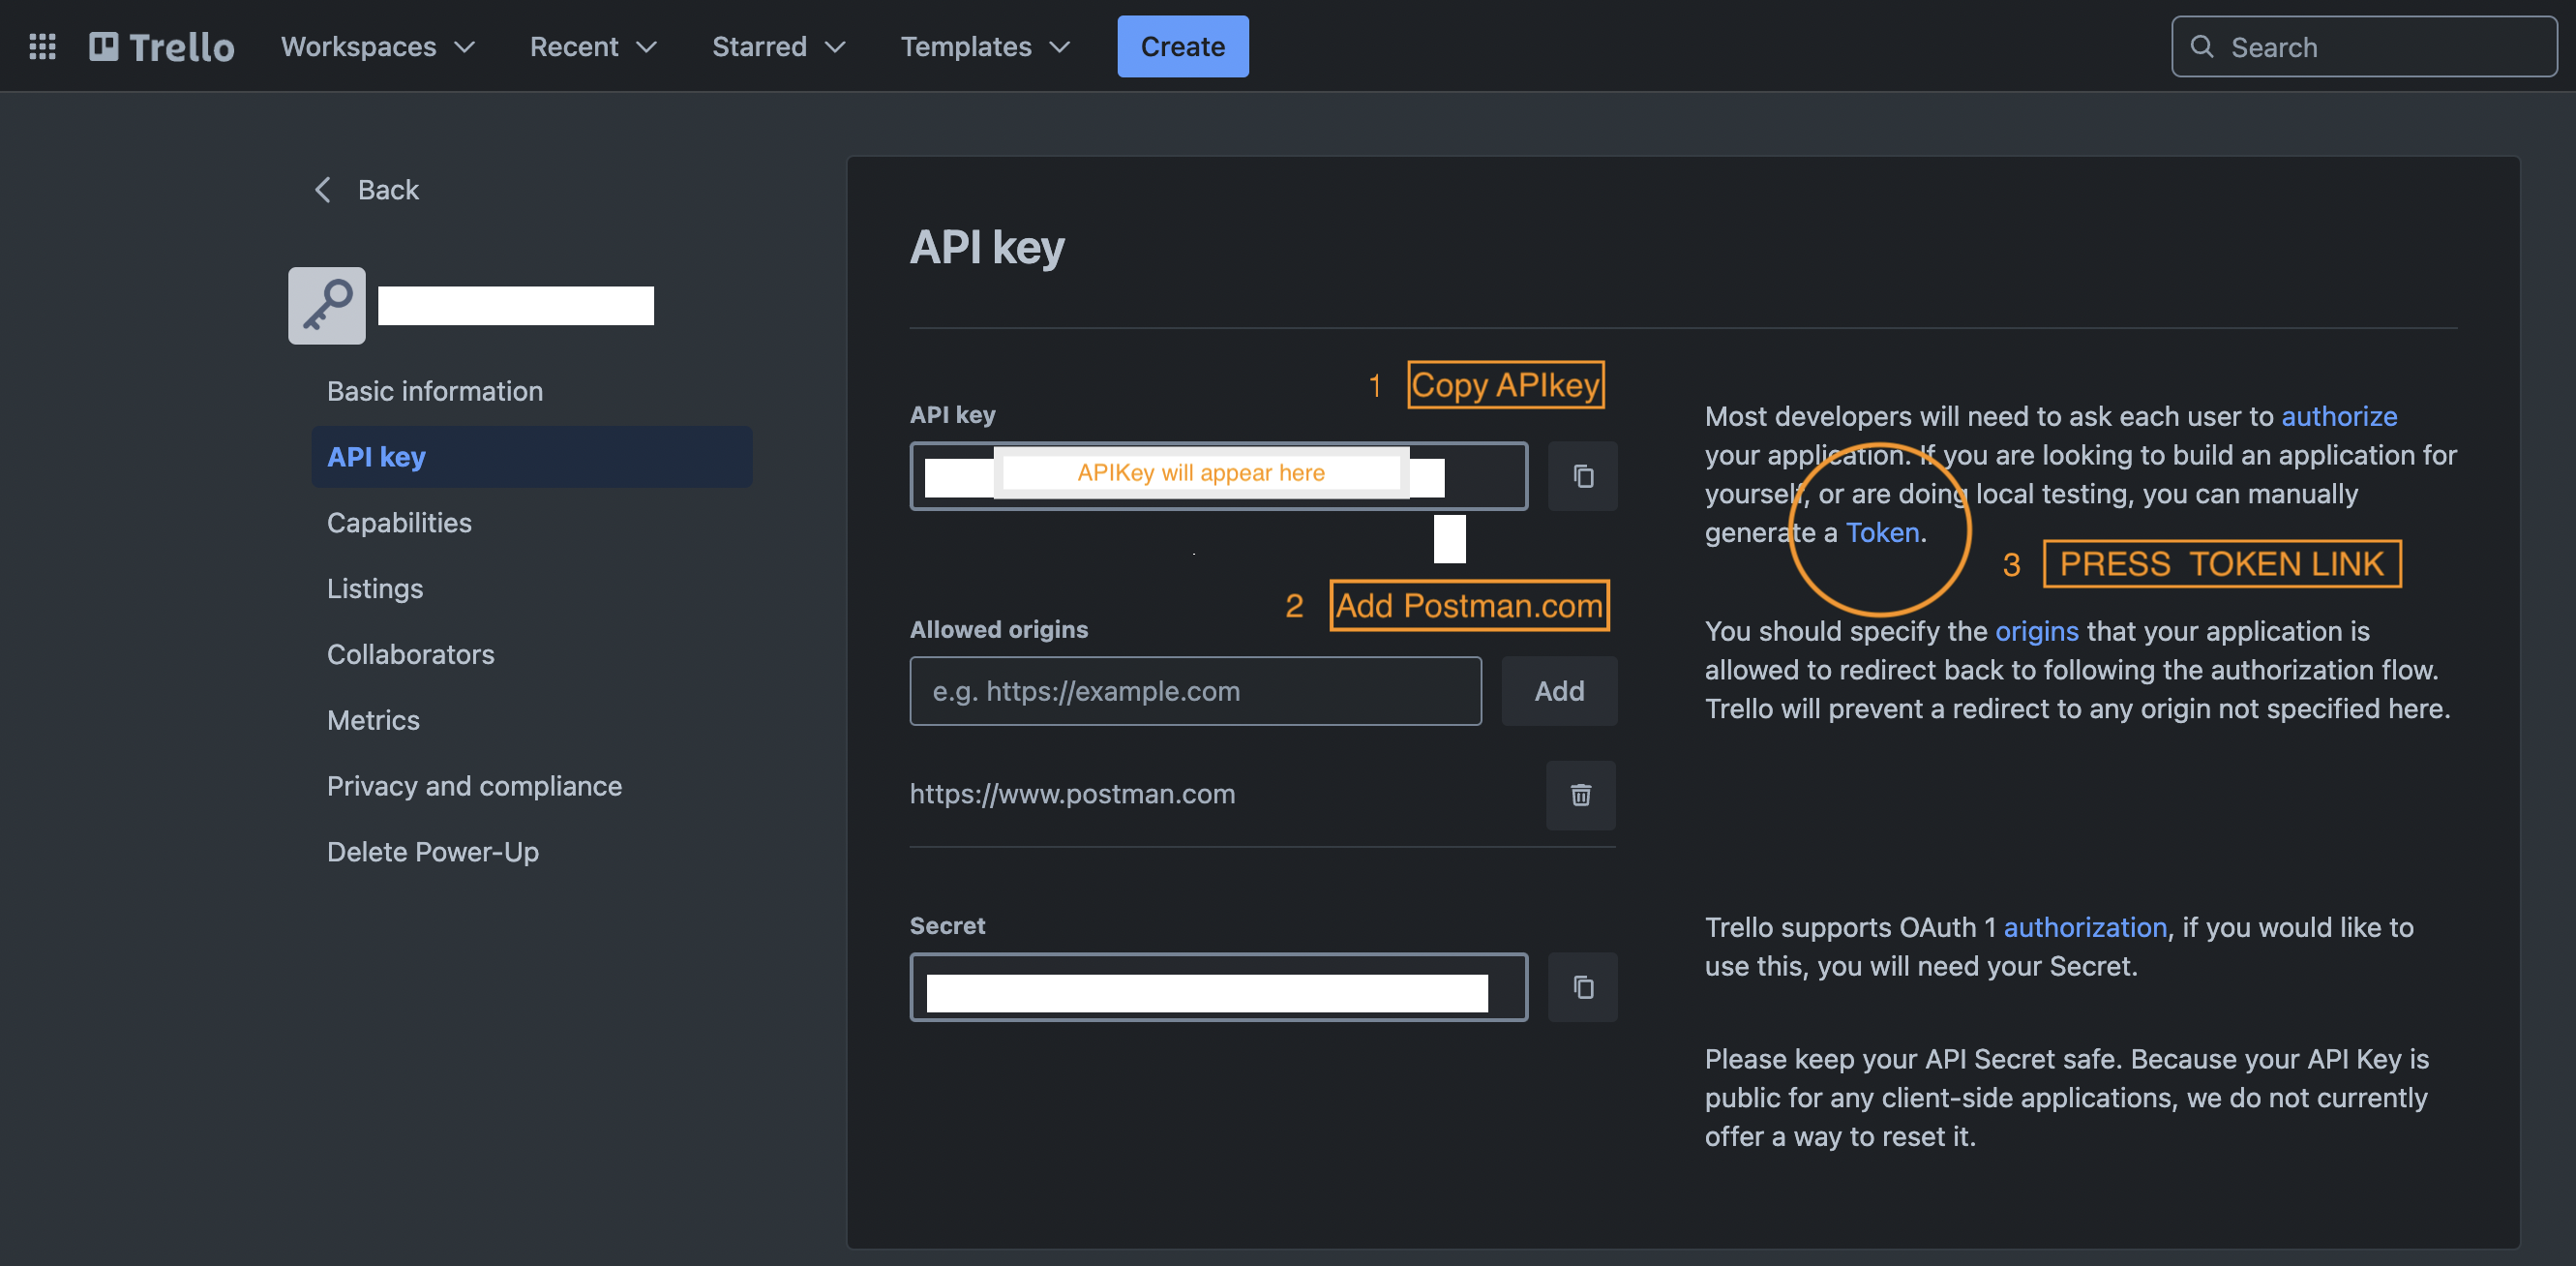2576x1266 pixels.
Task: Click inside the API key field
Action: (x=1218, y=476)
